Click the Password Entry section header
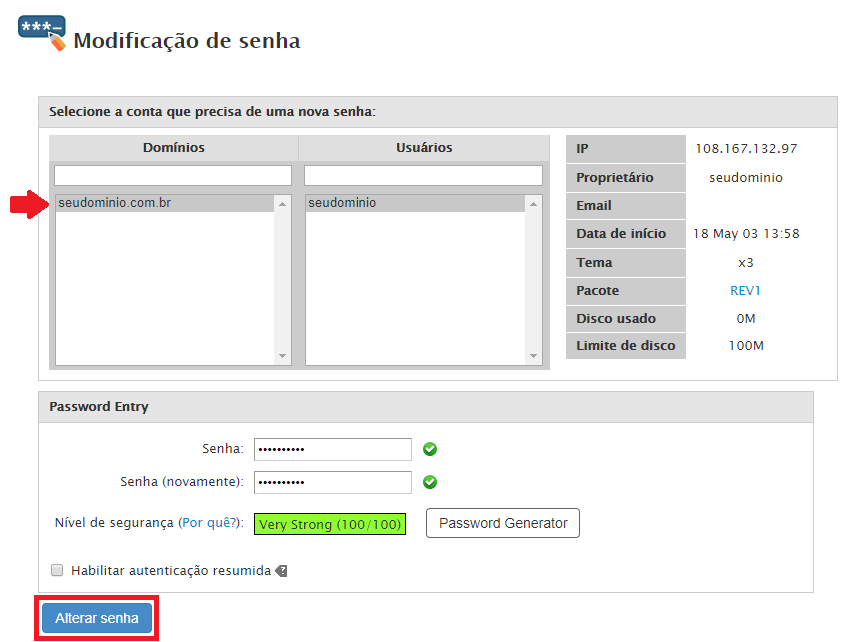The image size is (844, 642). [426, 407]
